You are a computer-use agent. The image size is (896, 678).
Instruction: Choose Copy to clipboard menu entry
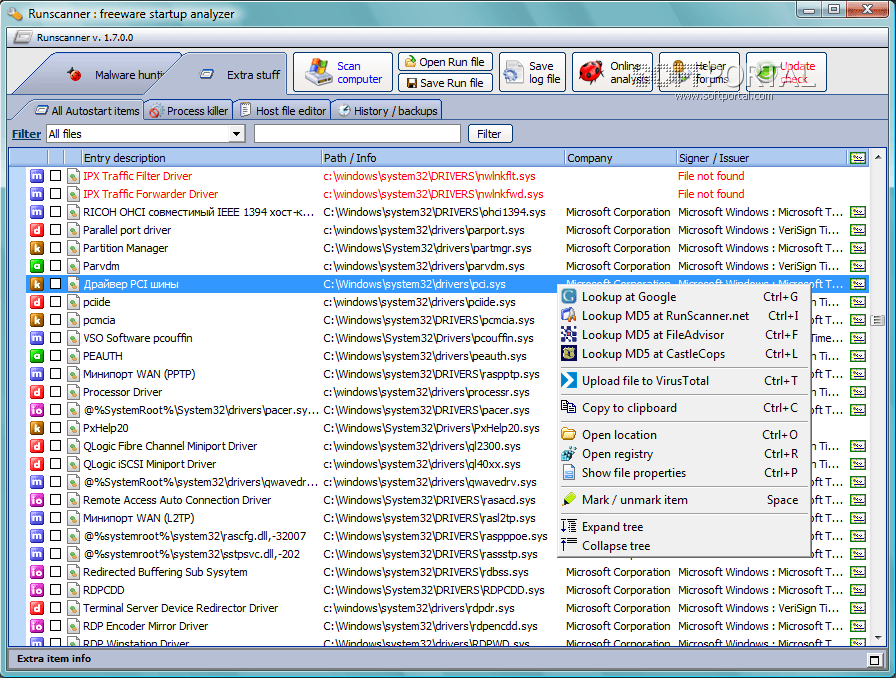click(x=683, y=408)
